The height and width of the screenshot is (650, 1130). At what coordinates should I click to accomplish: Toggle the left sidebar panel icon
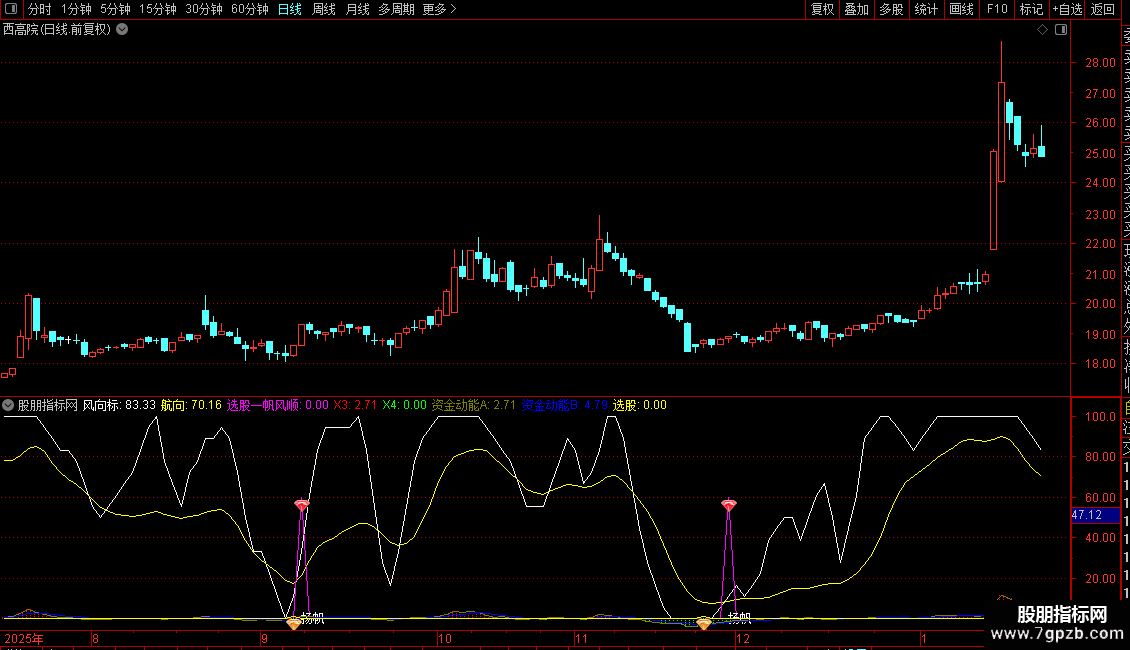point(11,9)
